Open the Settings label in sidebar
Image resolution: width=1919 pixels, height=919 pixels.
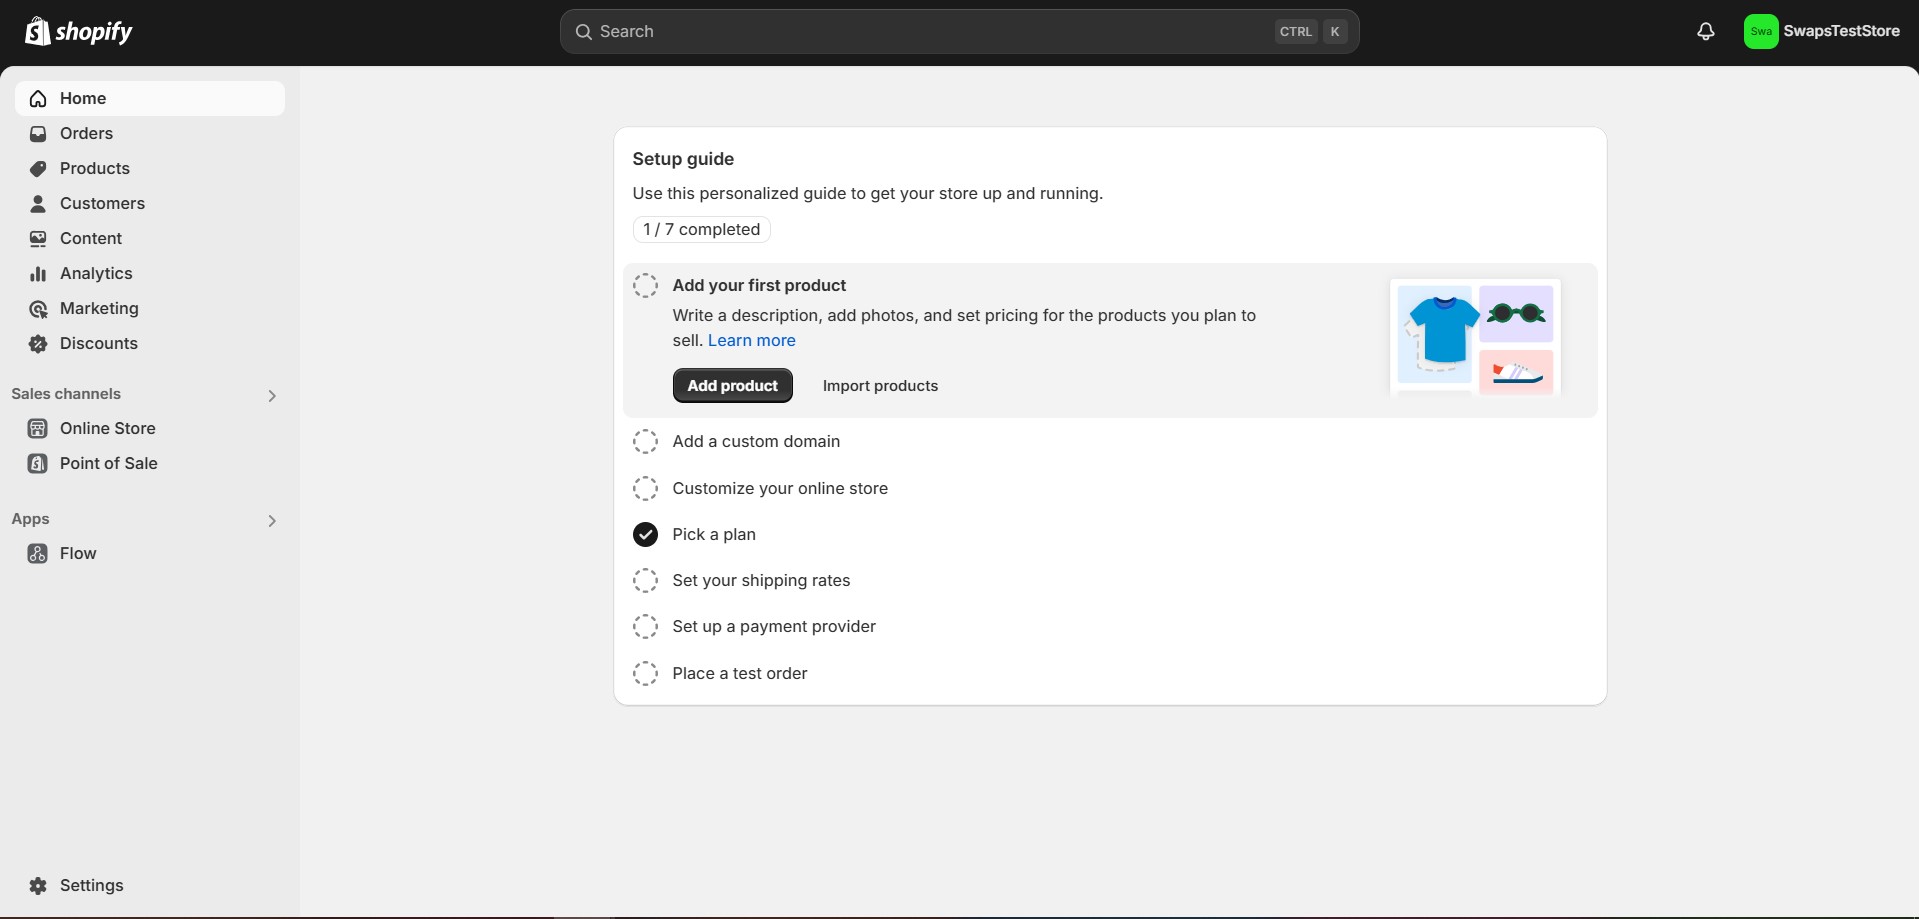pyautogui.click(x=92, y=885)
